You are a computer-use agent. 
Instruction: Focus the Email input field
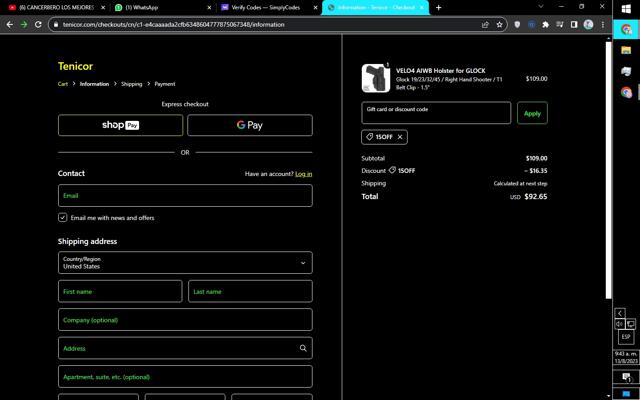(x=185, y=196)
